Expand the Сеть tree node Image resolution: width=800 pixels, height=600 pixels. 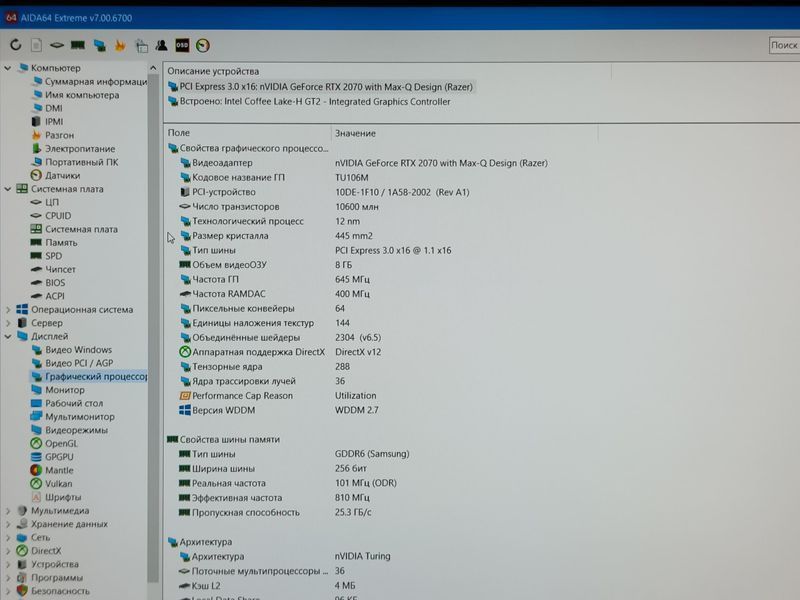[8, 537]
